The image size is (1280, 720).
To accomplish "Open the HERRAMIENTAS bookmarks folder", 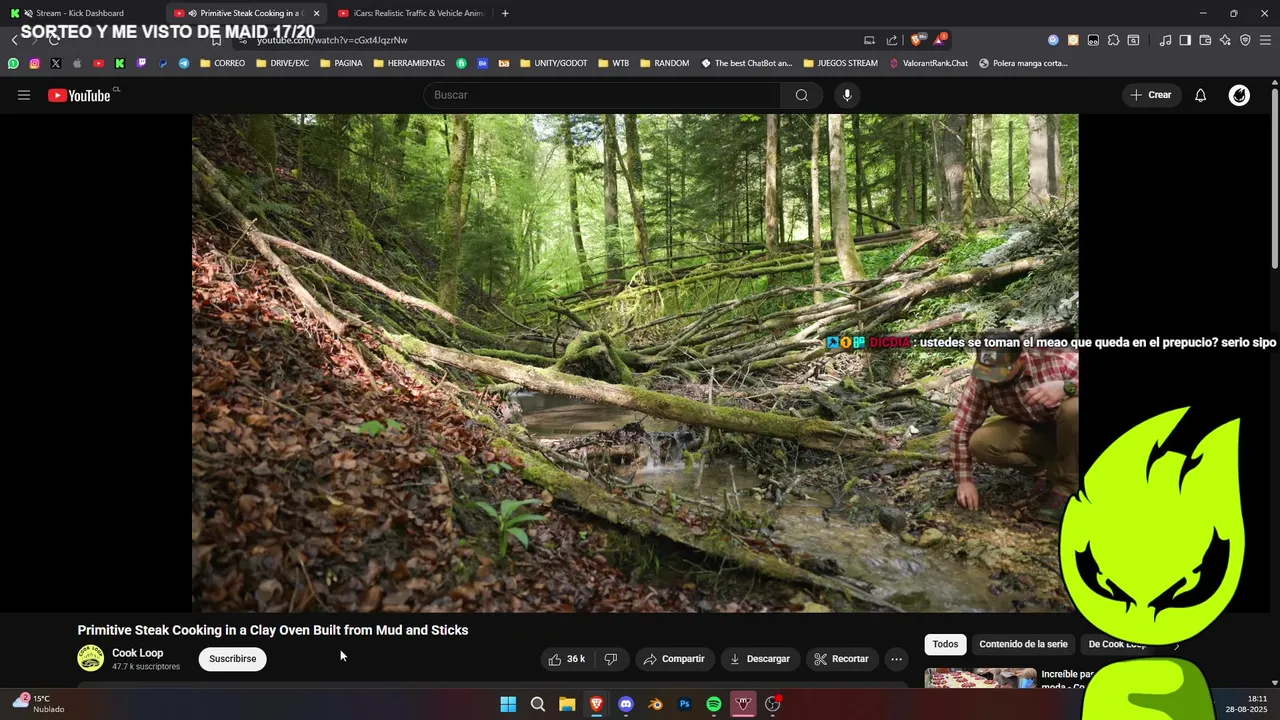I will [x=409, y=63].
